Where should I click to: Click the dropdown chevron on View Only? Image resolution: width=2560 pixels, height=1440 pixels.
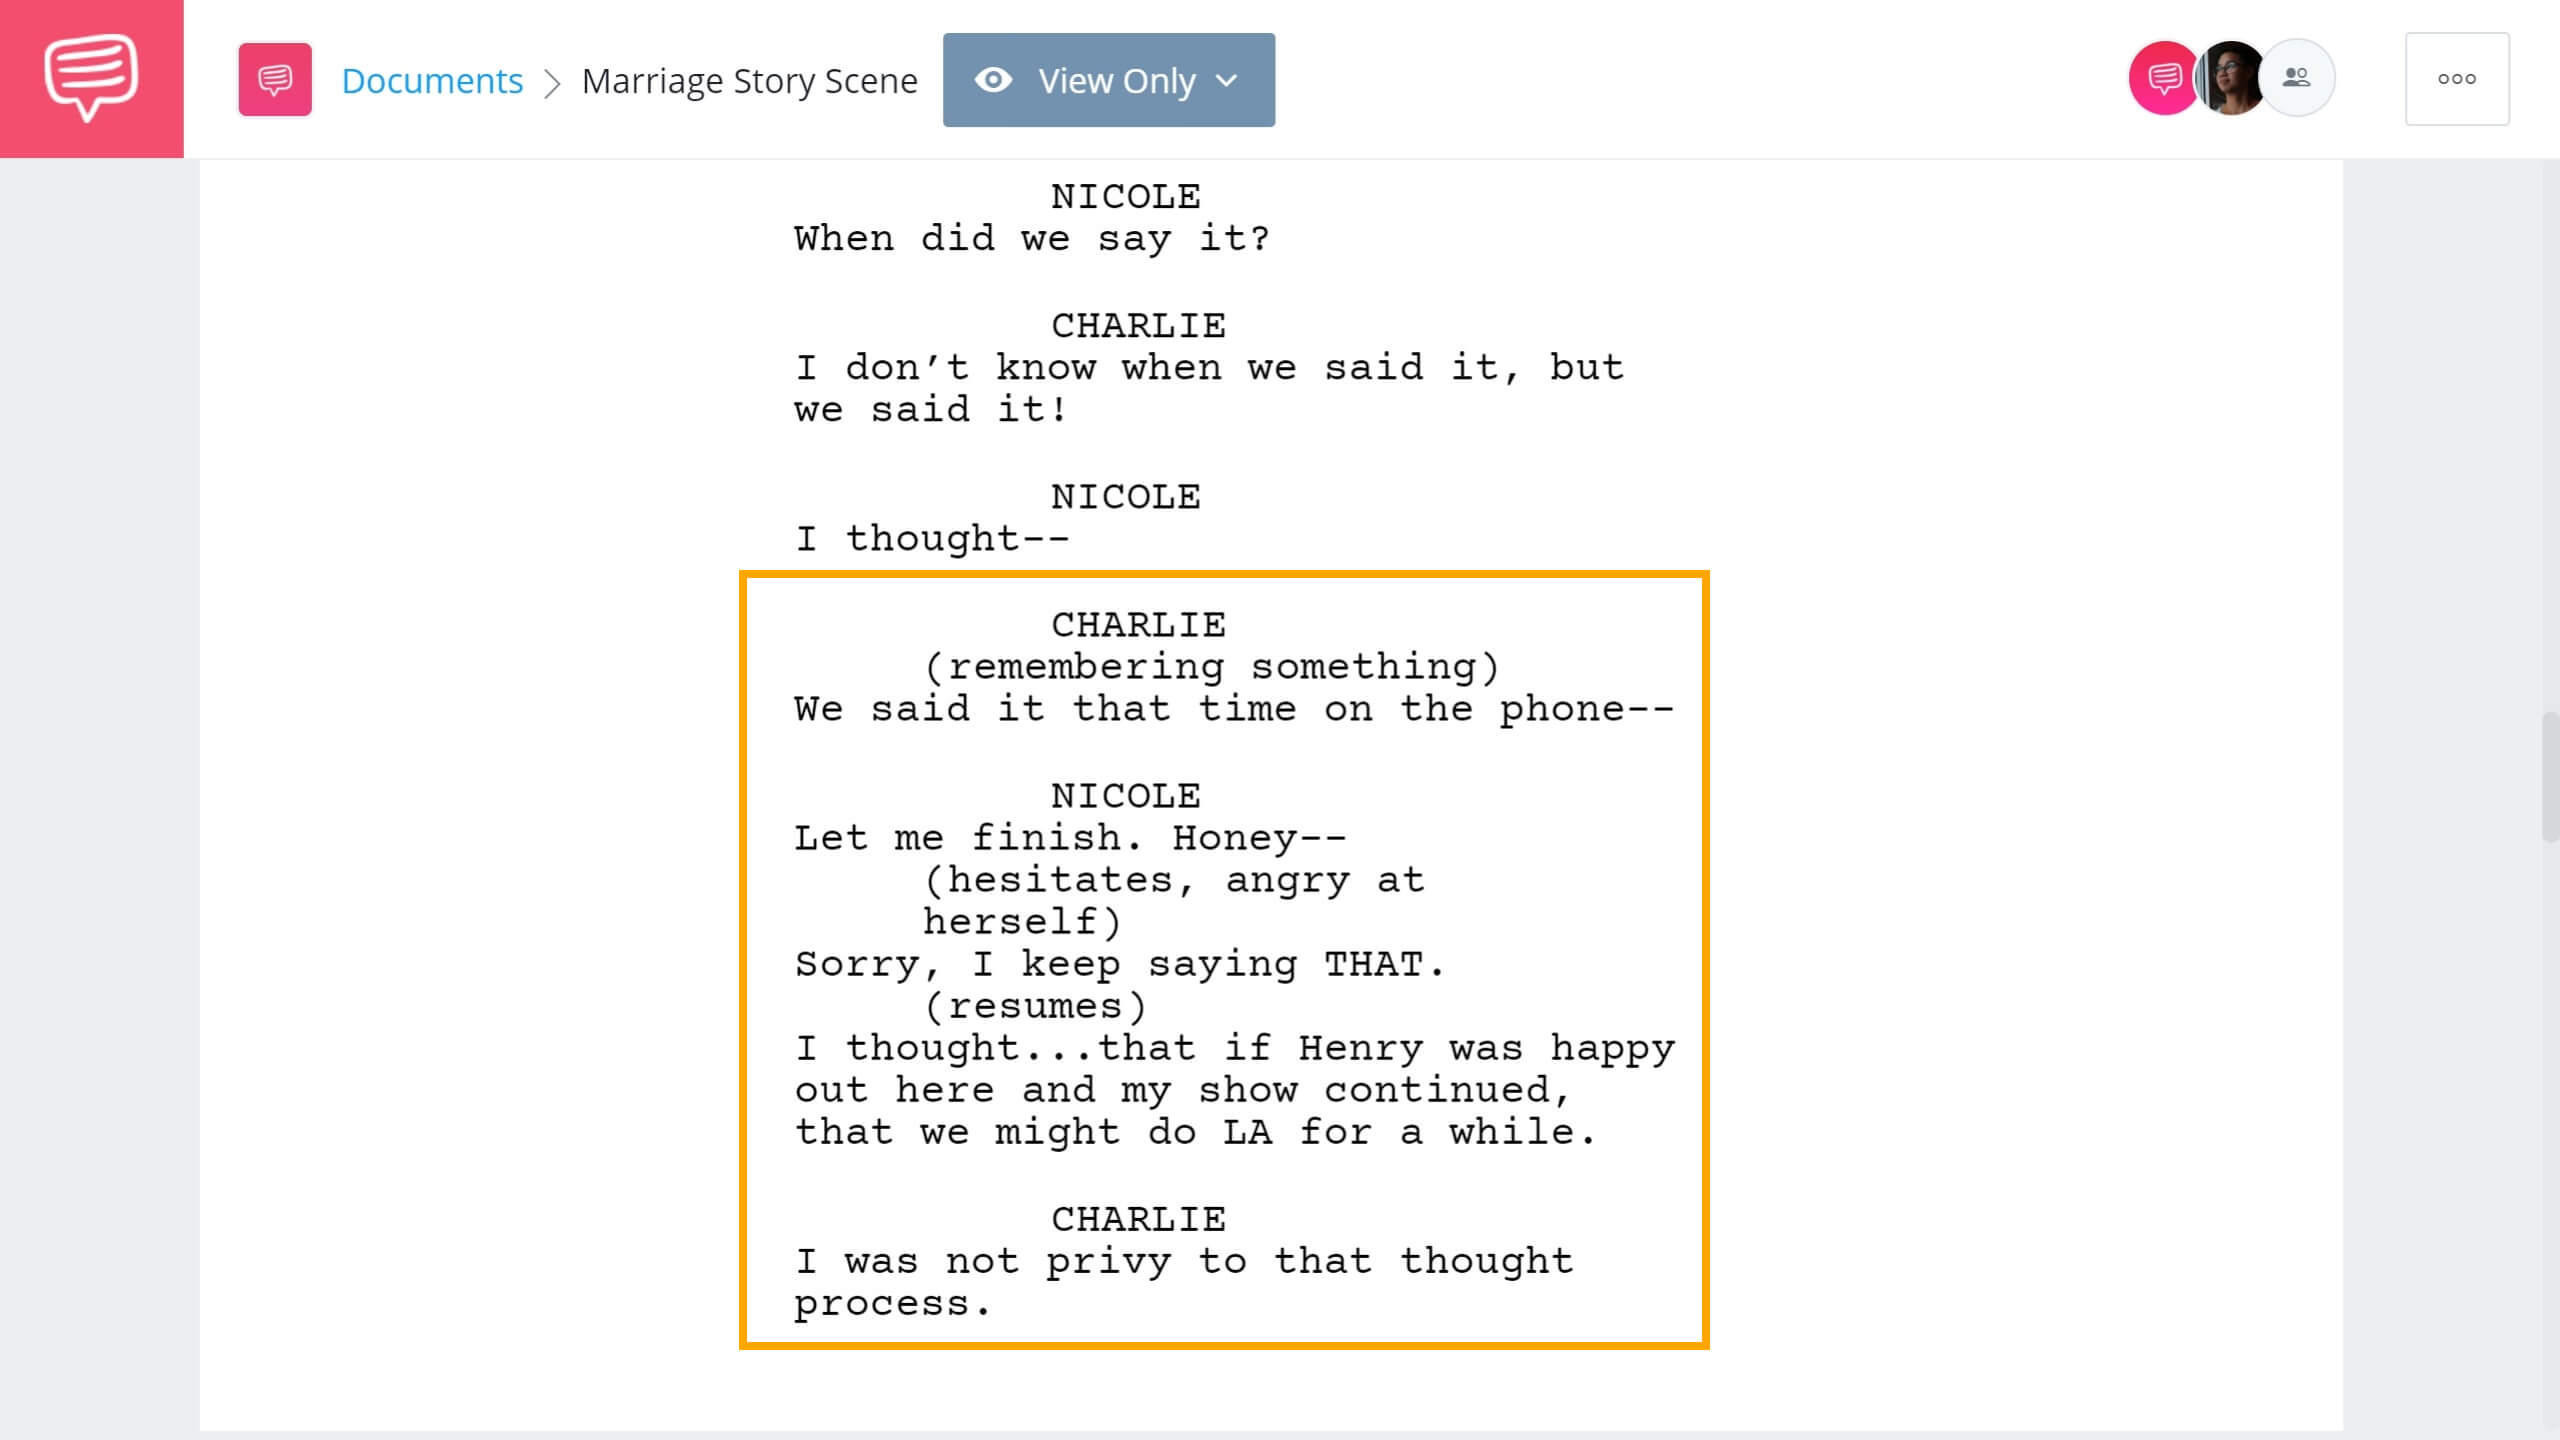(1231, 79)
